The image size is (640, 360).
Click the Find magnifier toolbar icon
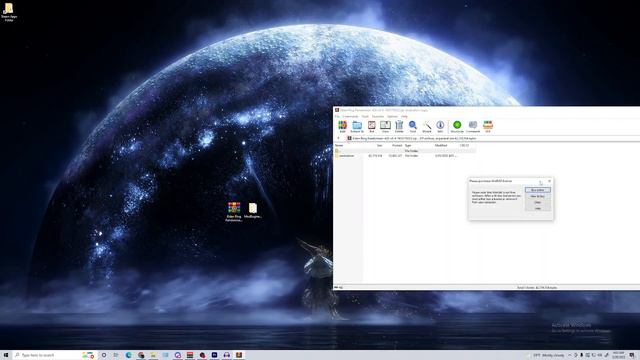pos(413,127)
